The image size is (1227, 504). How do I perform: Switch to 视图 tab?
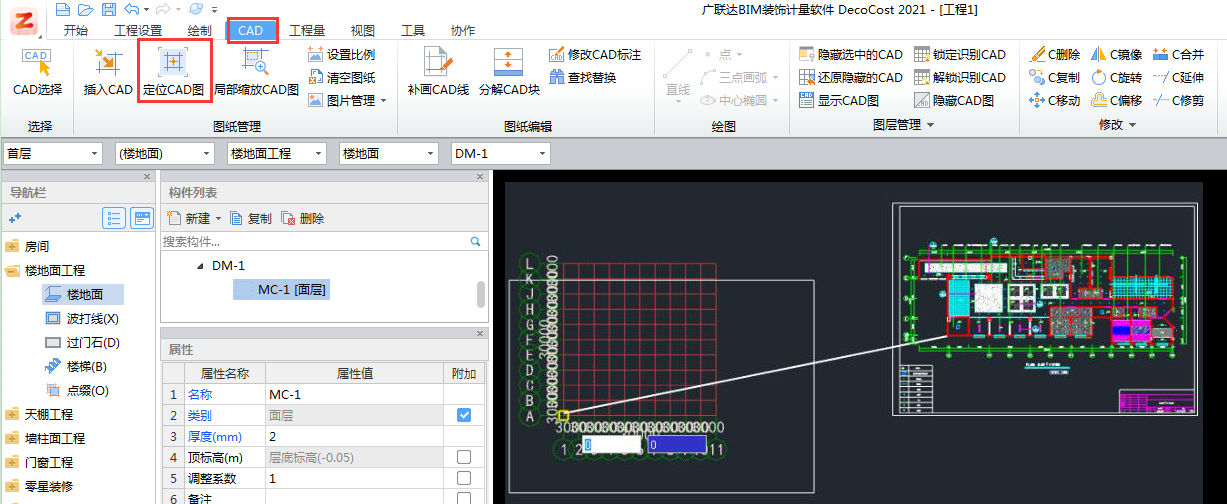click(x=363, y=31)
